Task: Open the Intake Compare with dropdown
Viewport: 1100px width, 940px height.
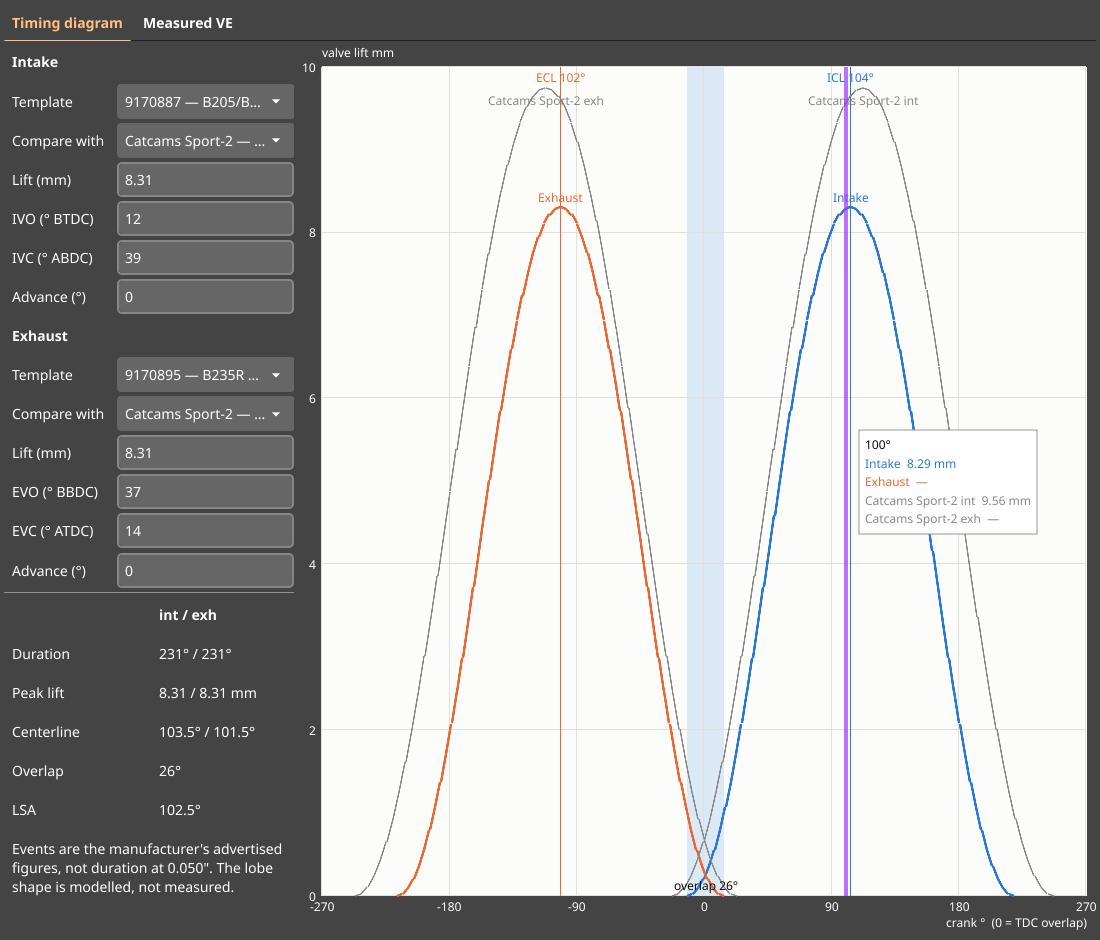Action: [205, 141]
